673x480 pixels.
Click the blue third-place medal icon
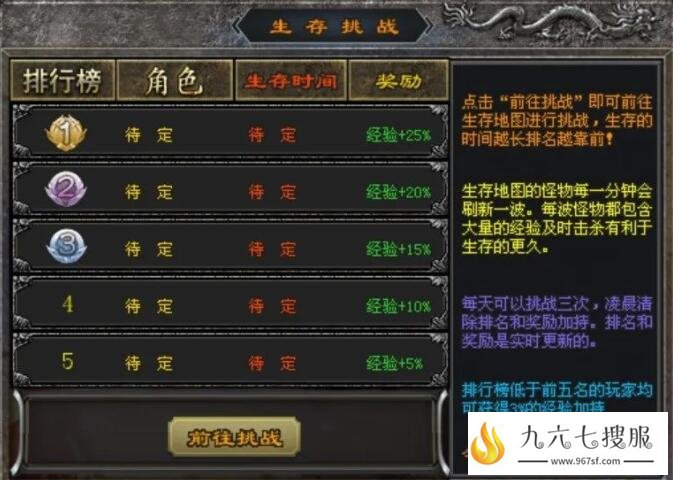(x=67, y=246)
